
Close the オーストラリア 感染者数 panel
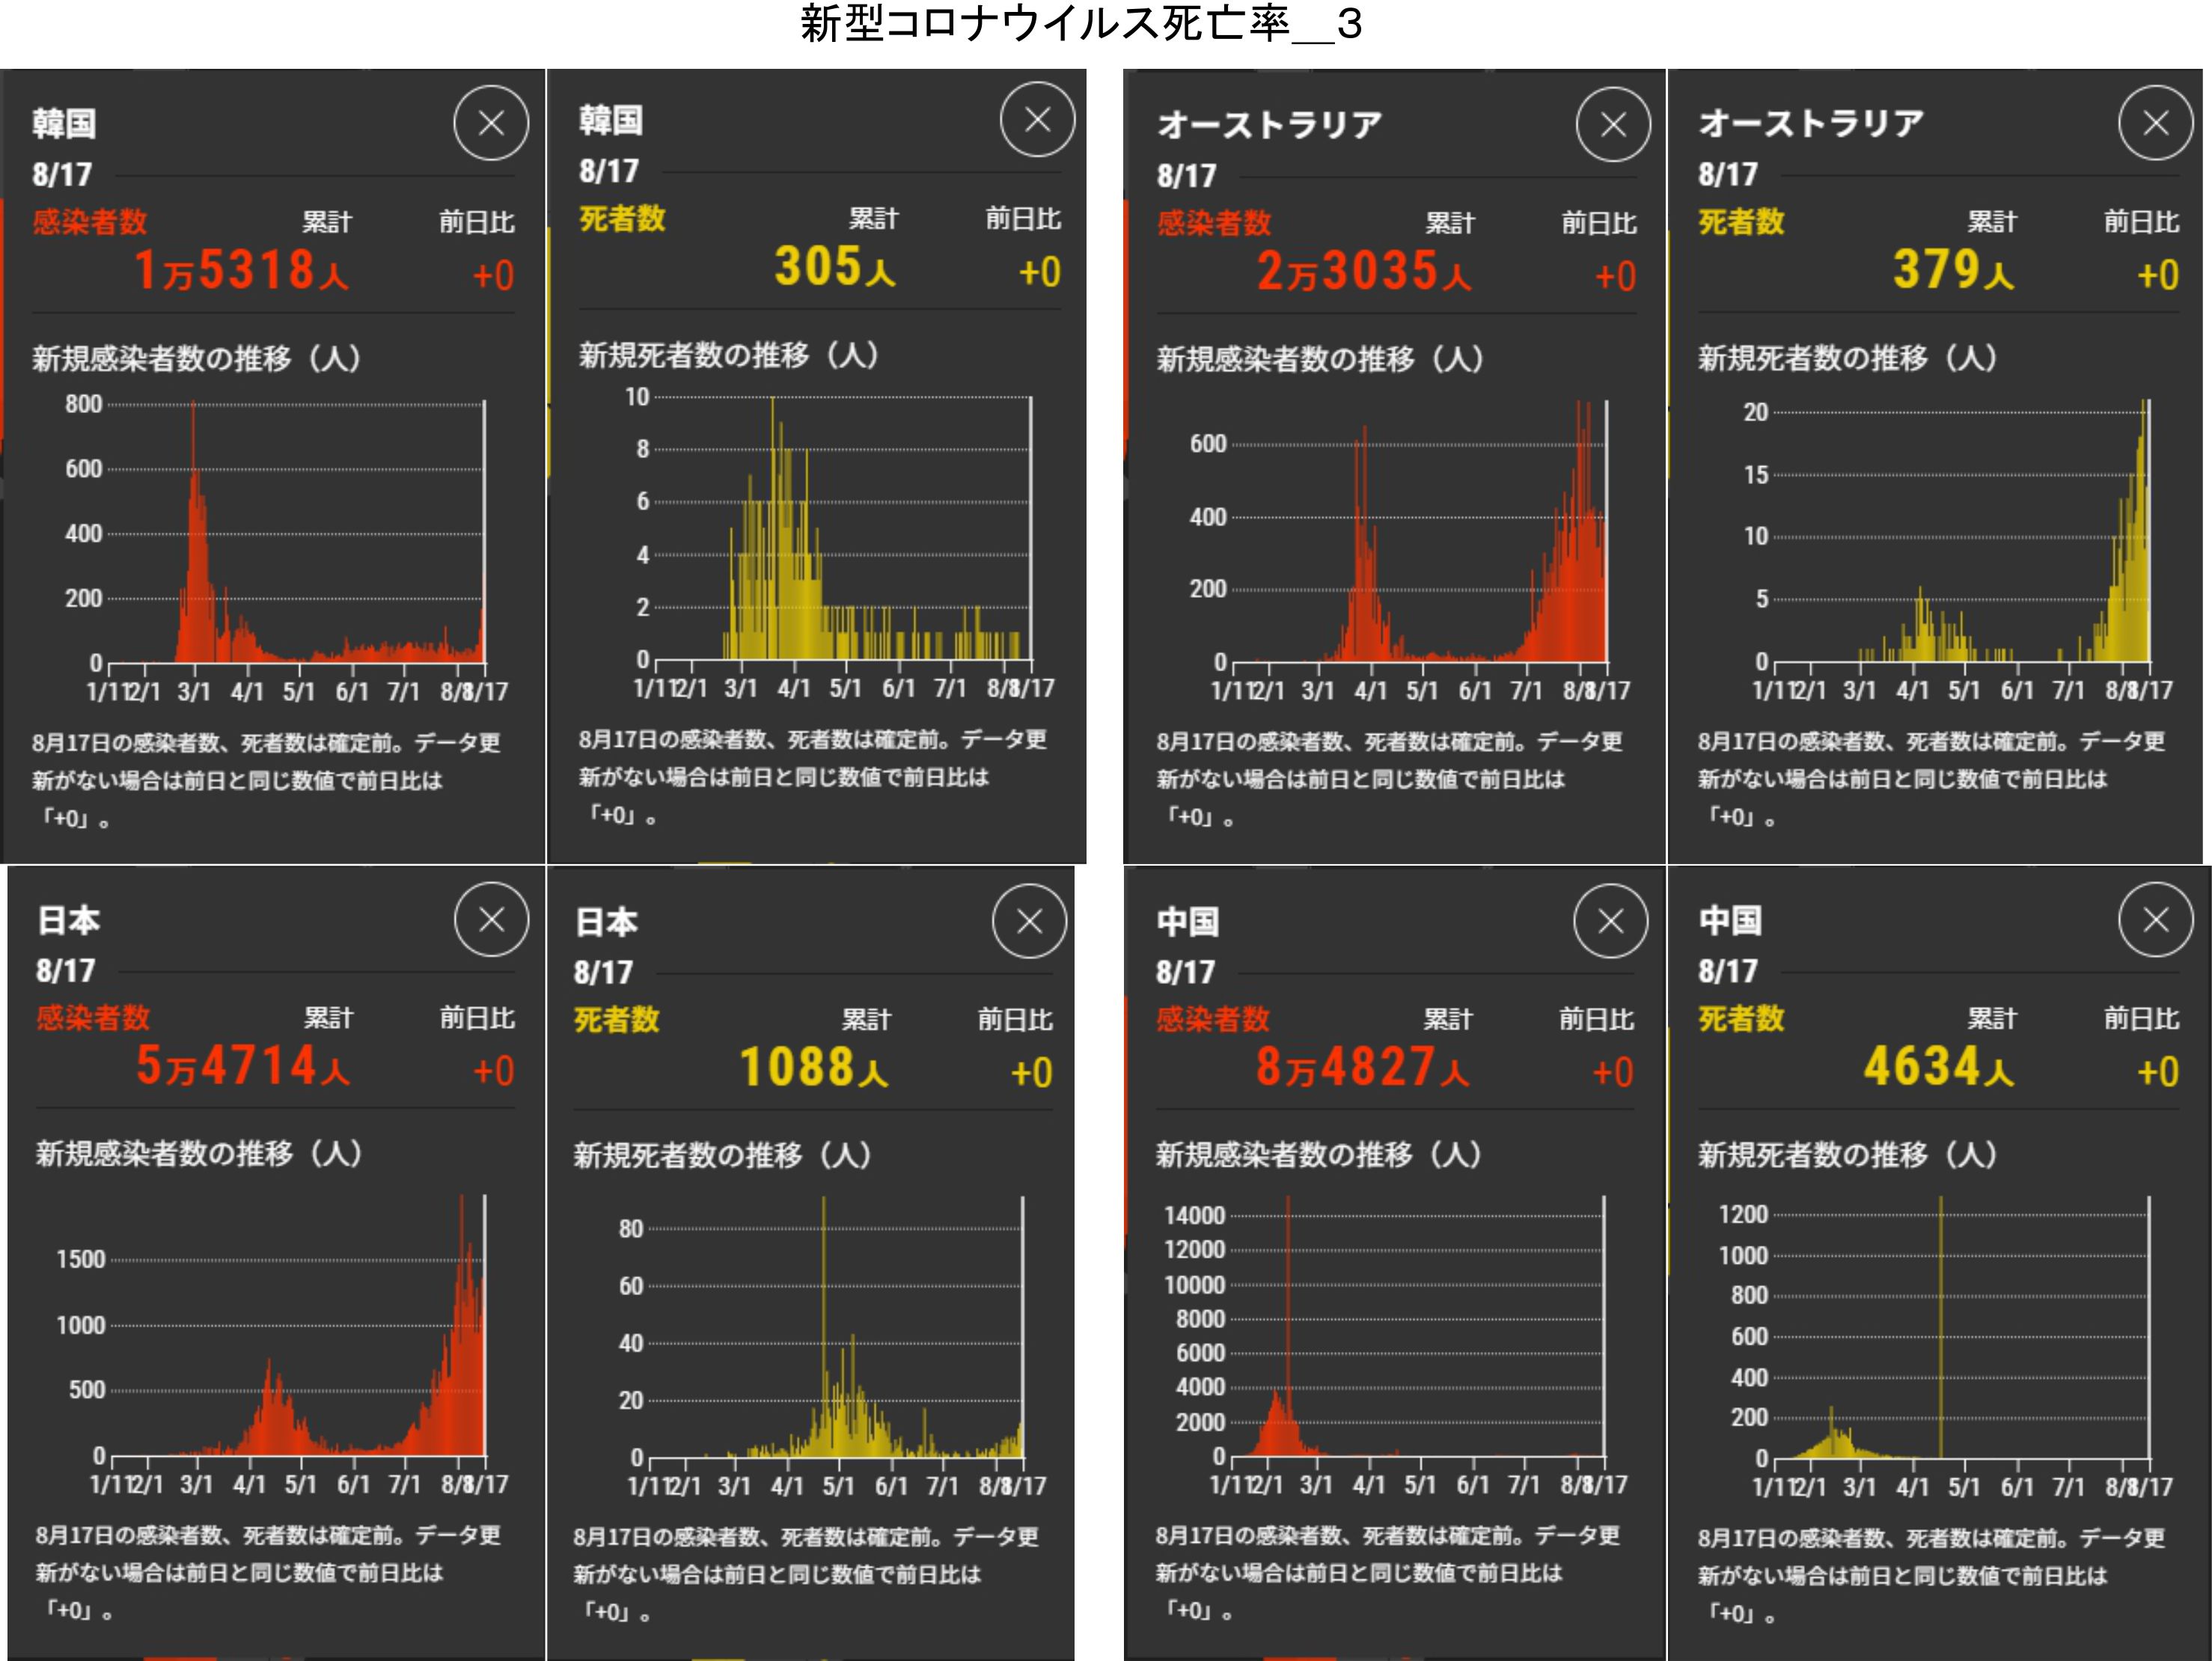(x=1613, y=125)
